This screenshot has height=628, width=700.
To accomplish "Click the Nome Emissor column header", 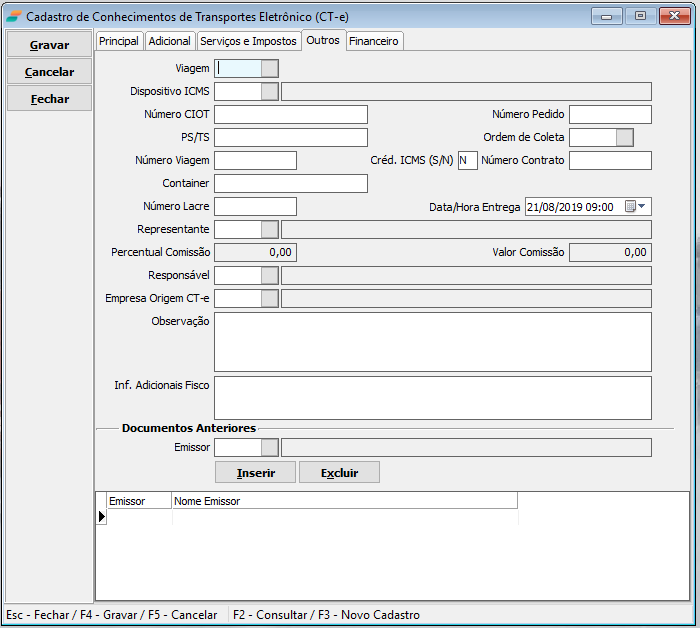I will click(x=344, y=501).
